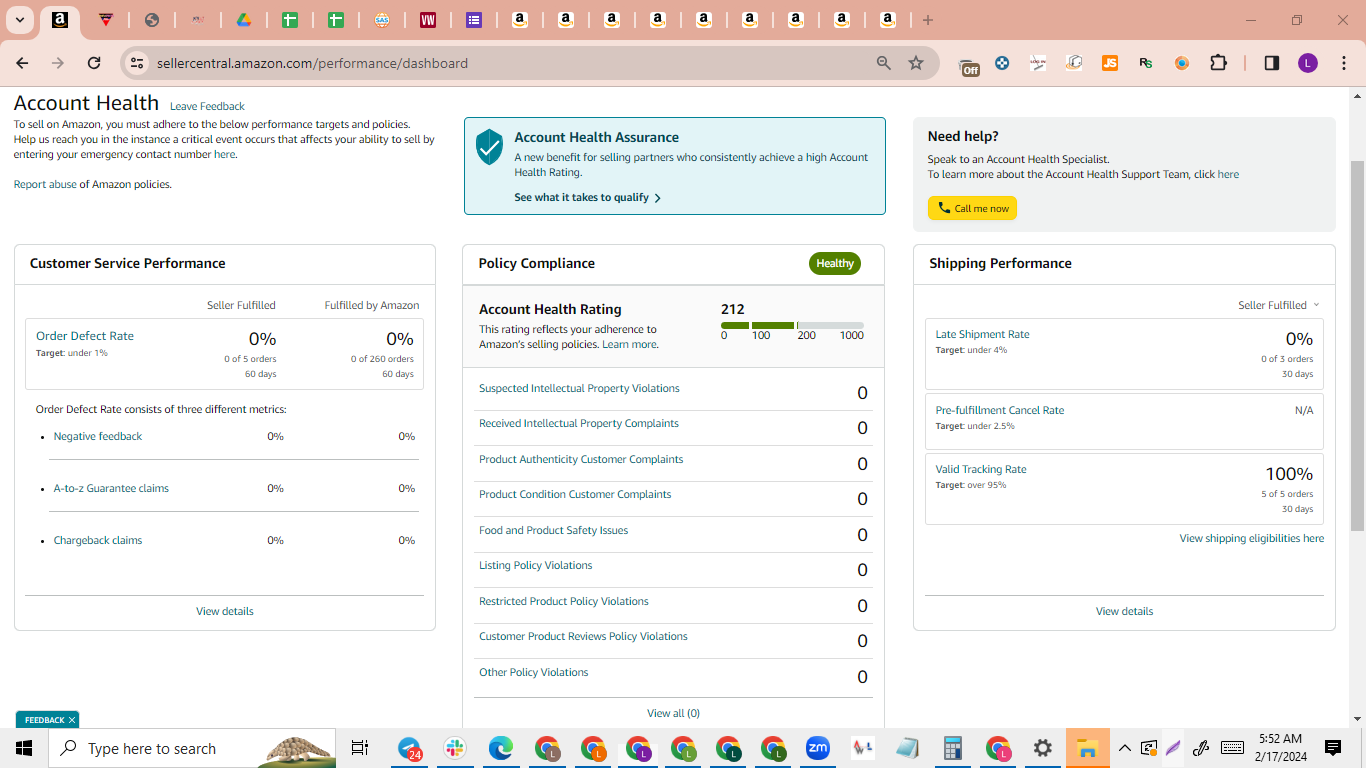Launch Microsoft Edge from the taskbar
Viewport: 1366px width, 768px height.
(x=501, y=748)
